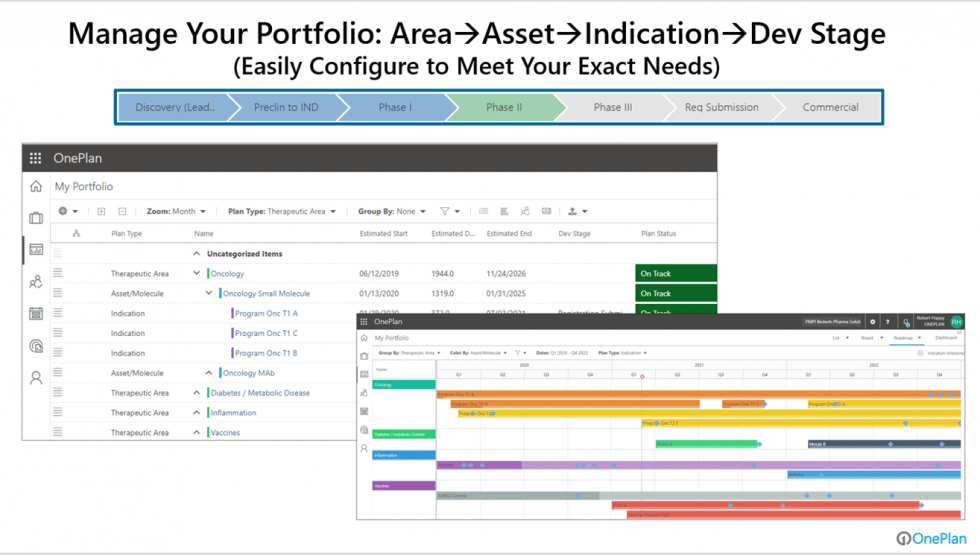Image resolution: width=980 pixels, height=555 pixels.
Task: Click the print icon next to Indication Milestones
Action: pyautogui.click(x=920, y=353)
